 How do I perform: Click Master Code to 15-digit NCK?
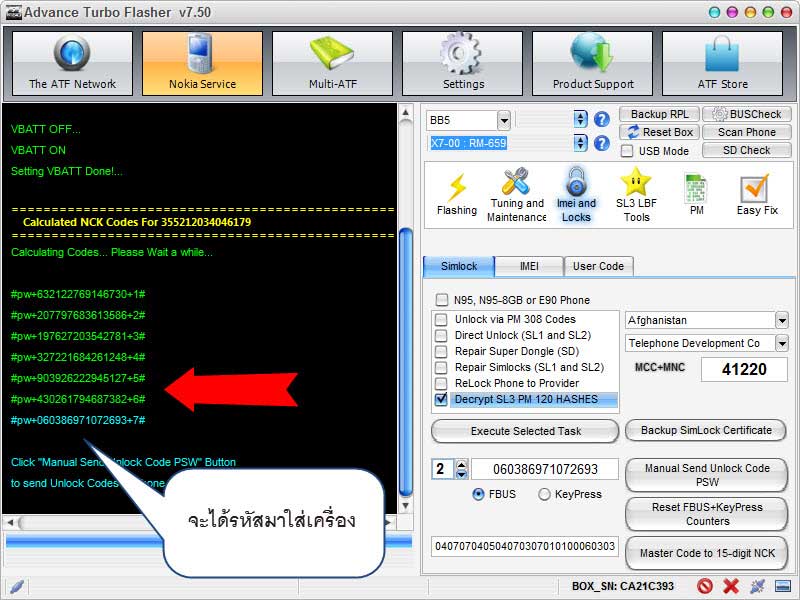(707, 553)
